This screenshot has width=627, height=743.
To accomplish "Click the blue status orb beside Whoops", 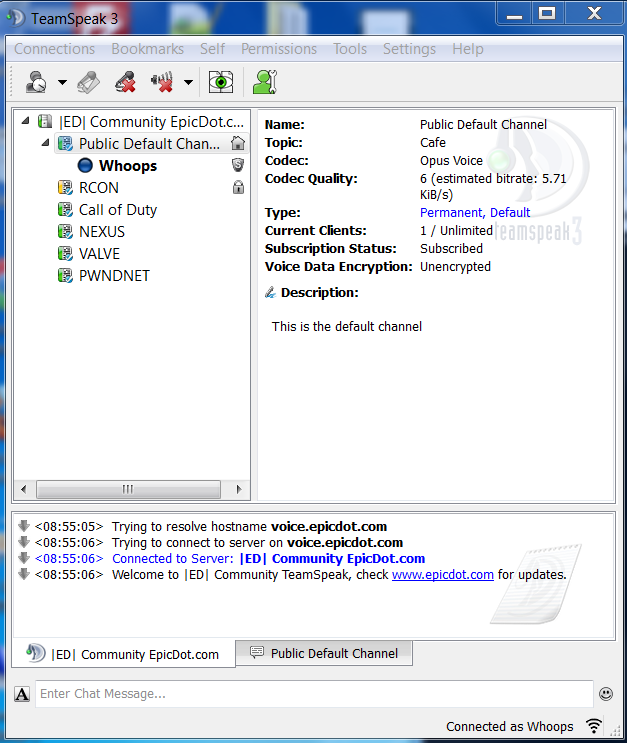I will [85, 165].
